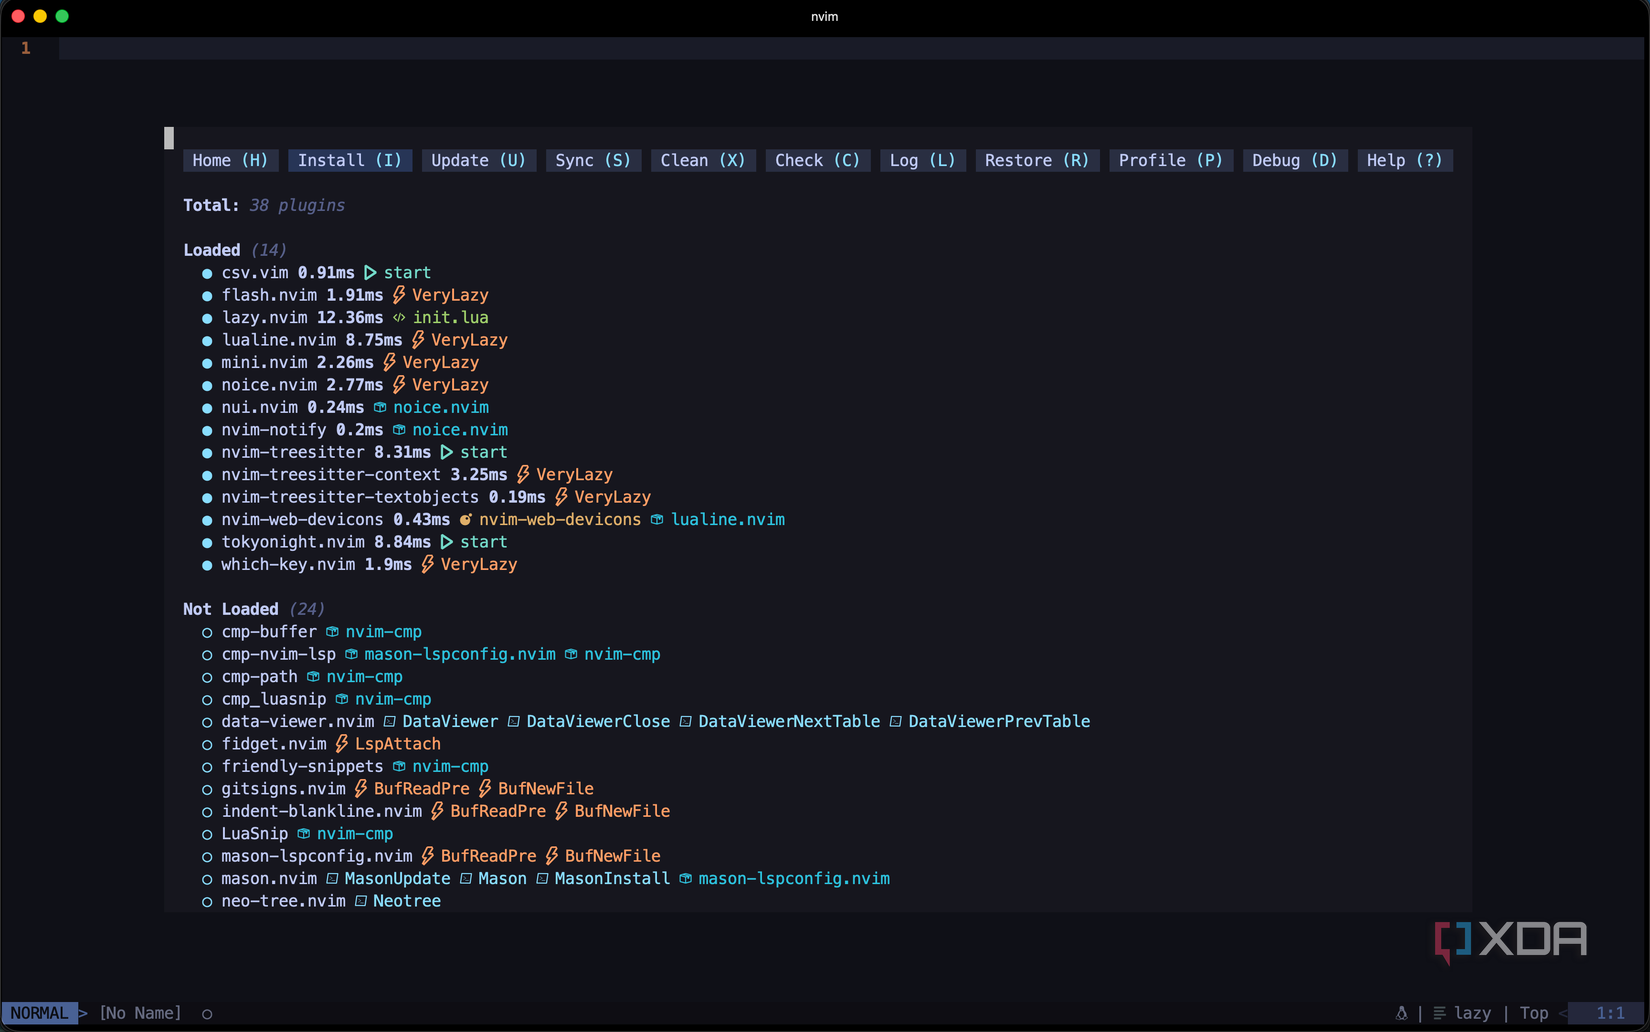1650x1032 pixels.
Task: Click the [No Name] buffer label
Action: point(140,1013)
